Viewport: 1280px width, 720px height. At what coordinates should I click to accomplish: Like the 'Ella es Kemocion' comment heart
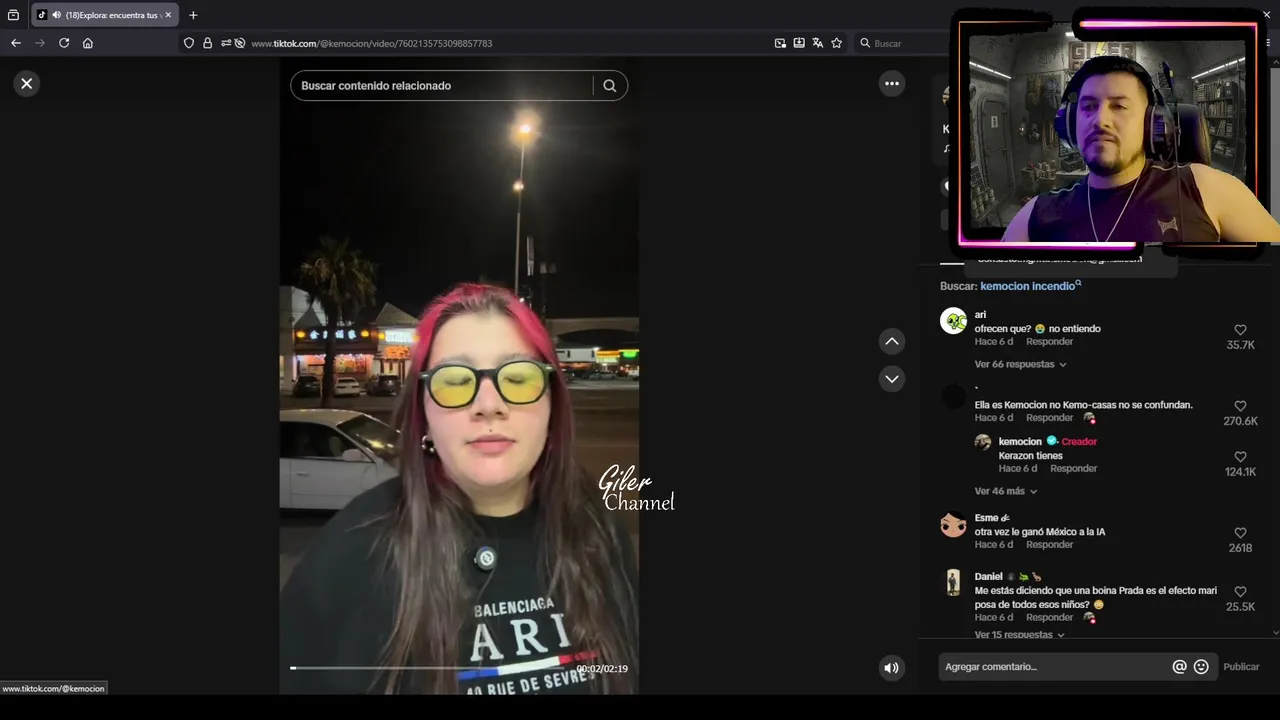tap(1240, 406)
